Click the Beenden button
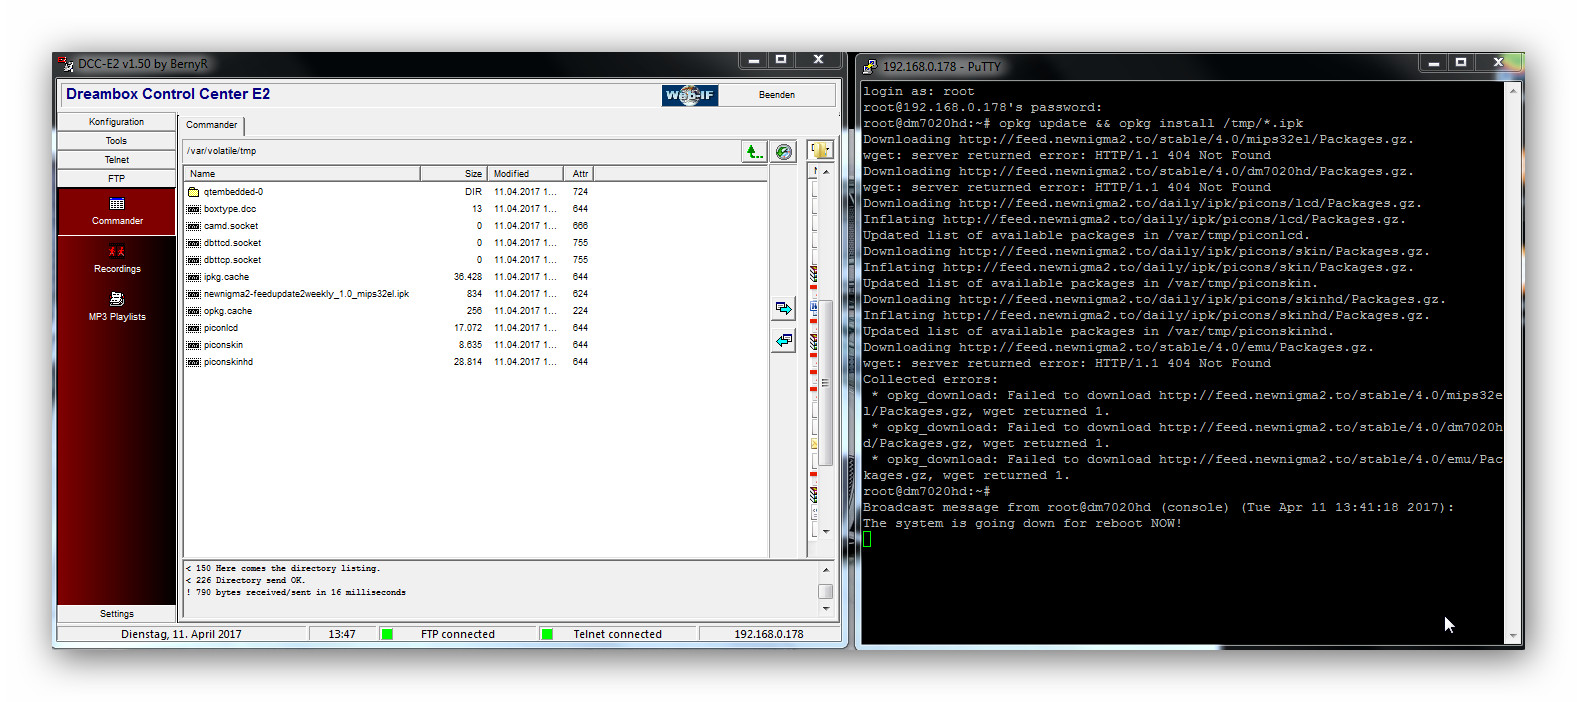 (x=777, y=95)
